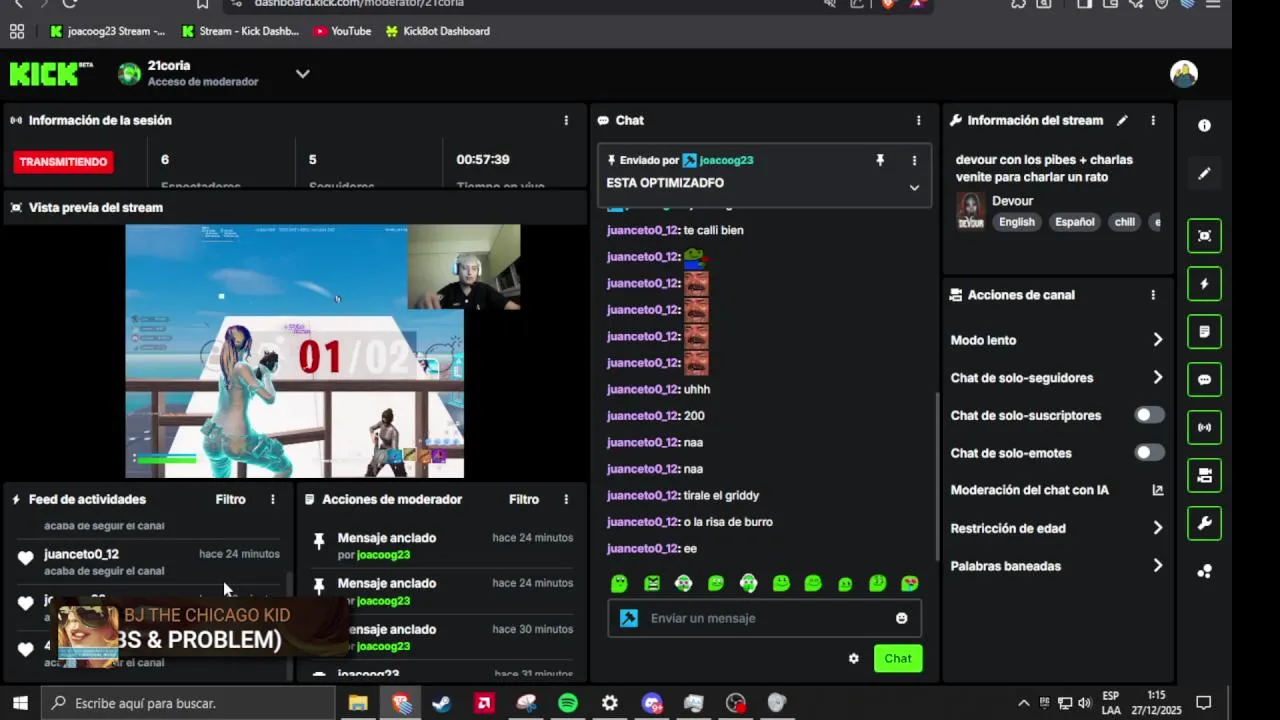This screenshot has width=1280, height=720.
Task: Click message 'tirale el griddy'
Action: tap(721, 495)
